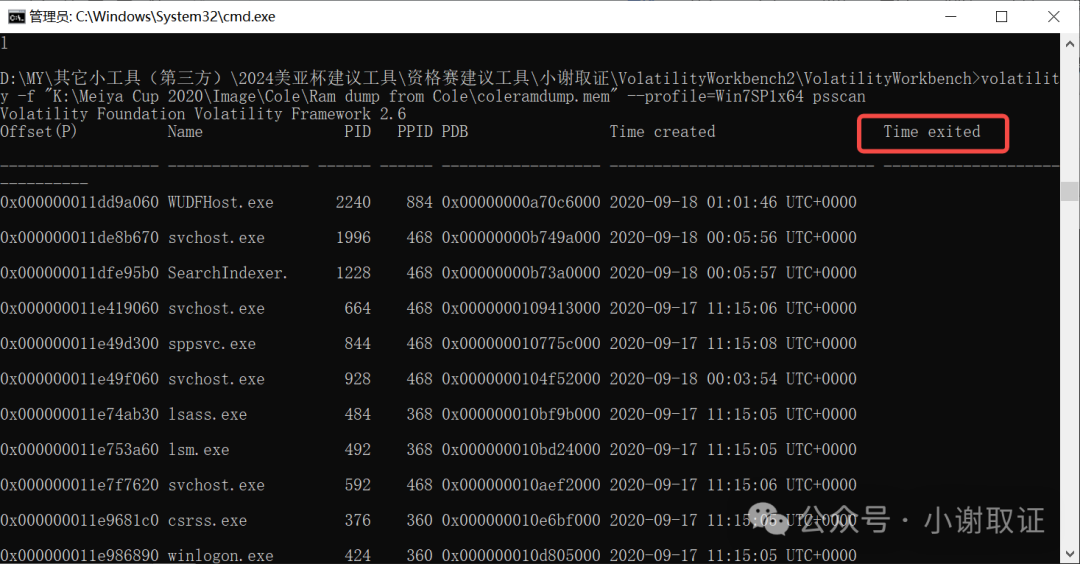
Task: Click the 'Name' column header
Action: pyautogui.click(x=185, y=132)
